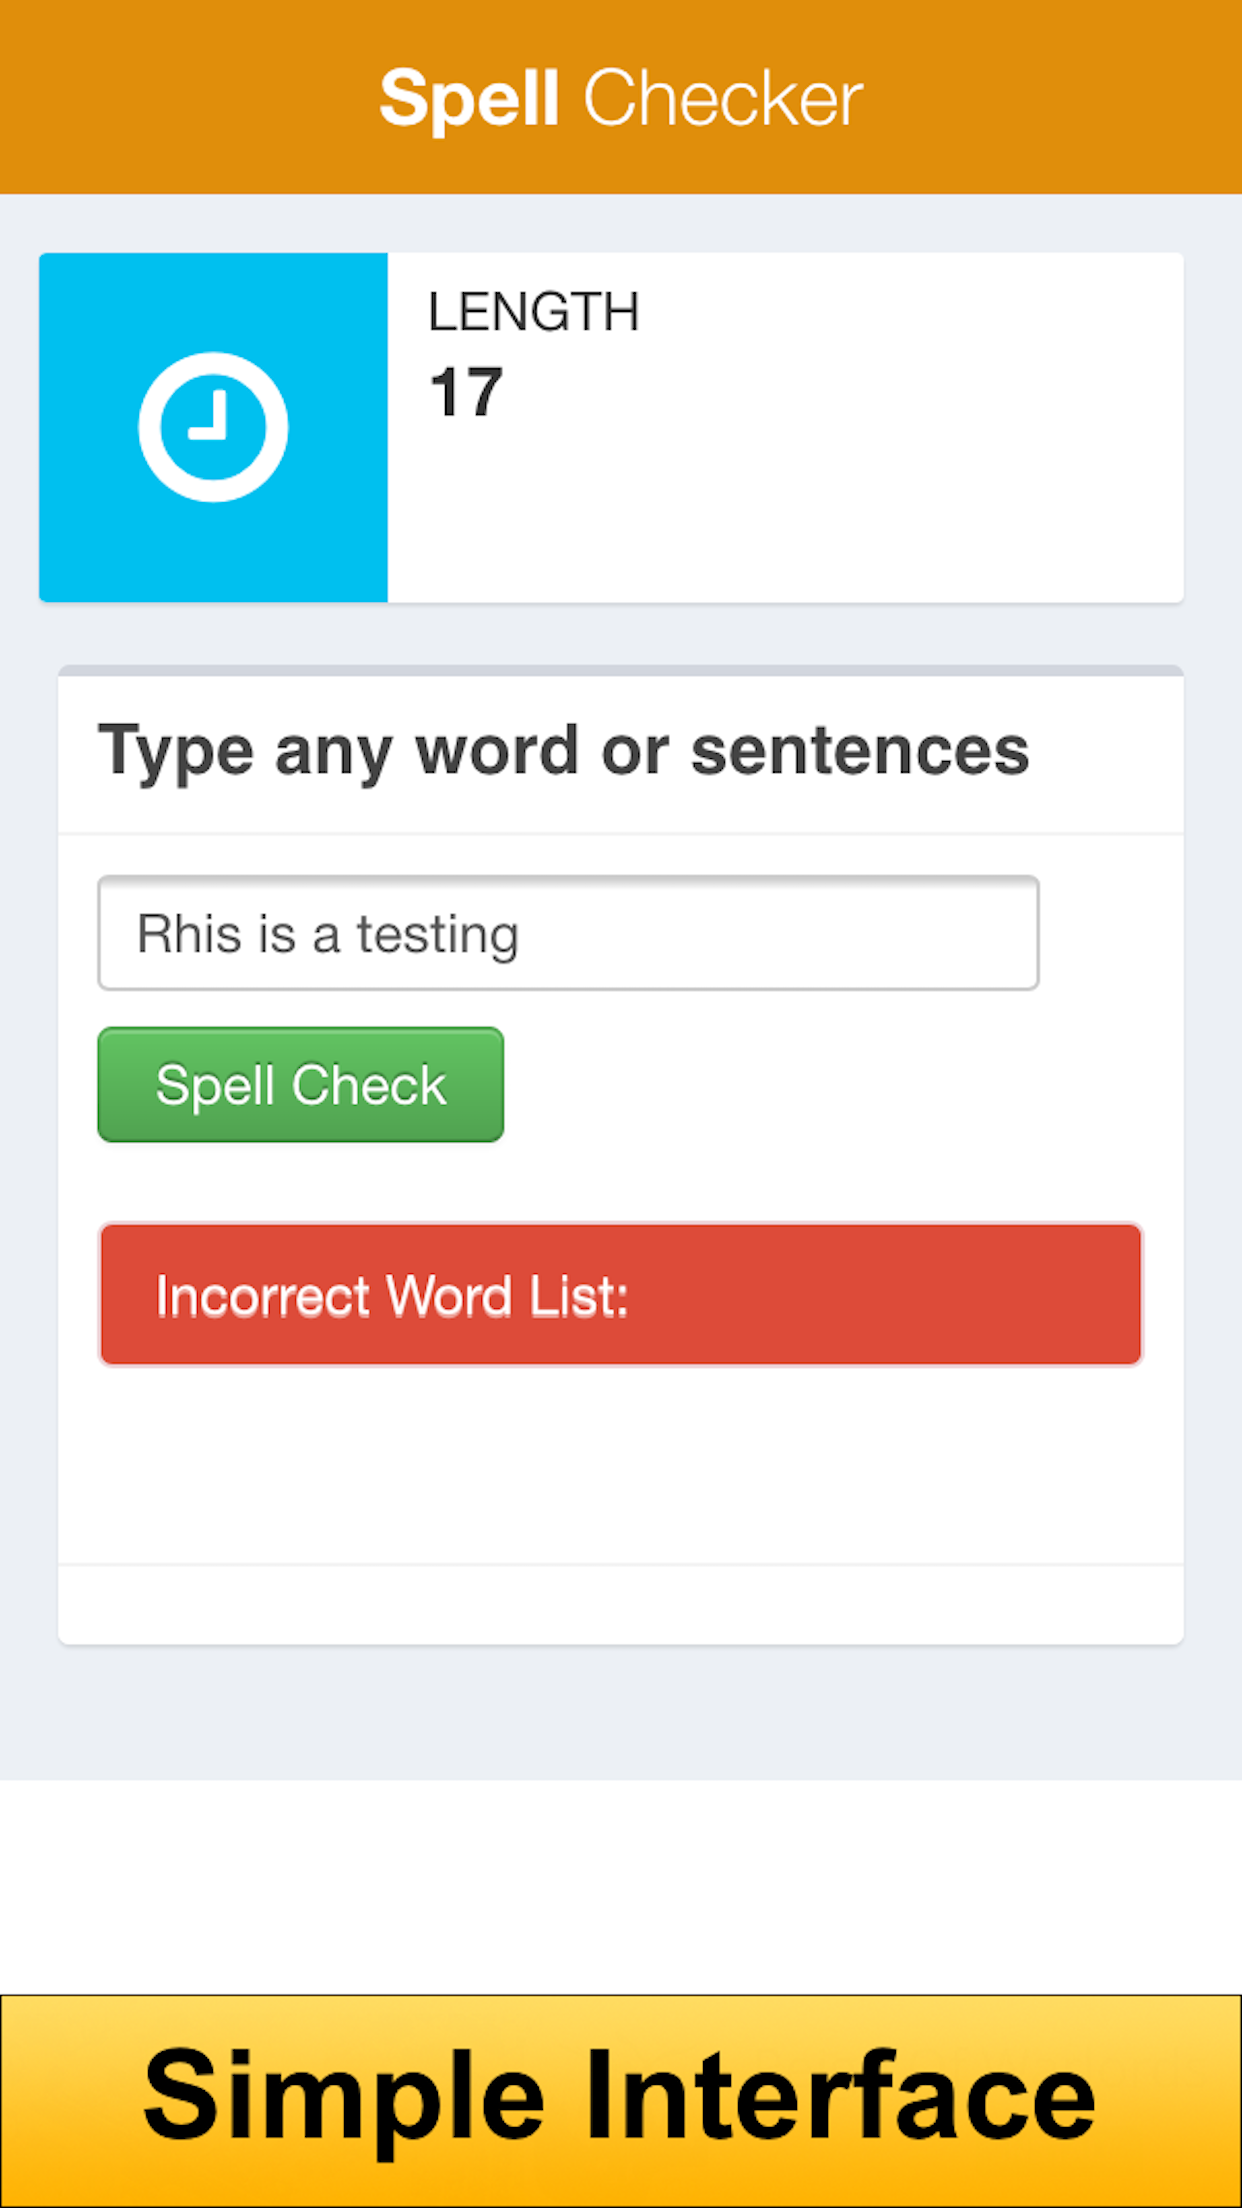Click the empty area below Incorrect Word List

[x=621, y=1465]
